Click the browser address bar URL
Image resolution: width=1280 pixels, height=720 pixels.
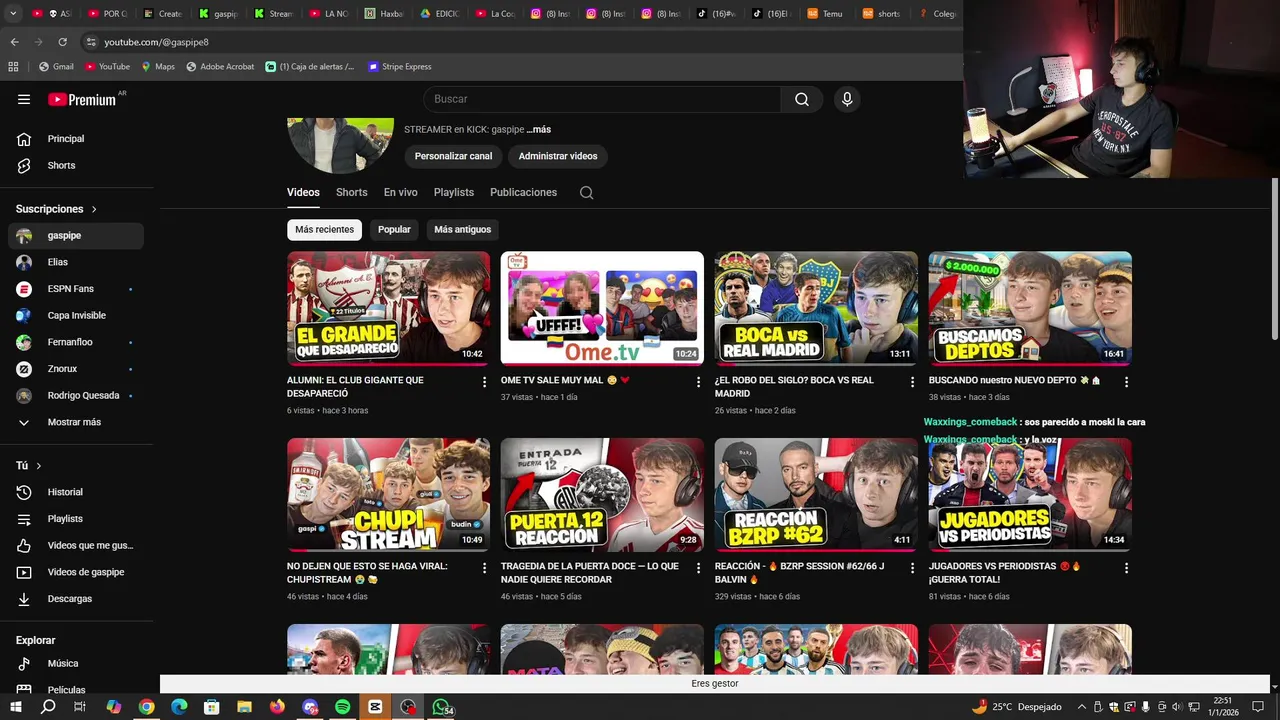156,42
